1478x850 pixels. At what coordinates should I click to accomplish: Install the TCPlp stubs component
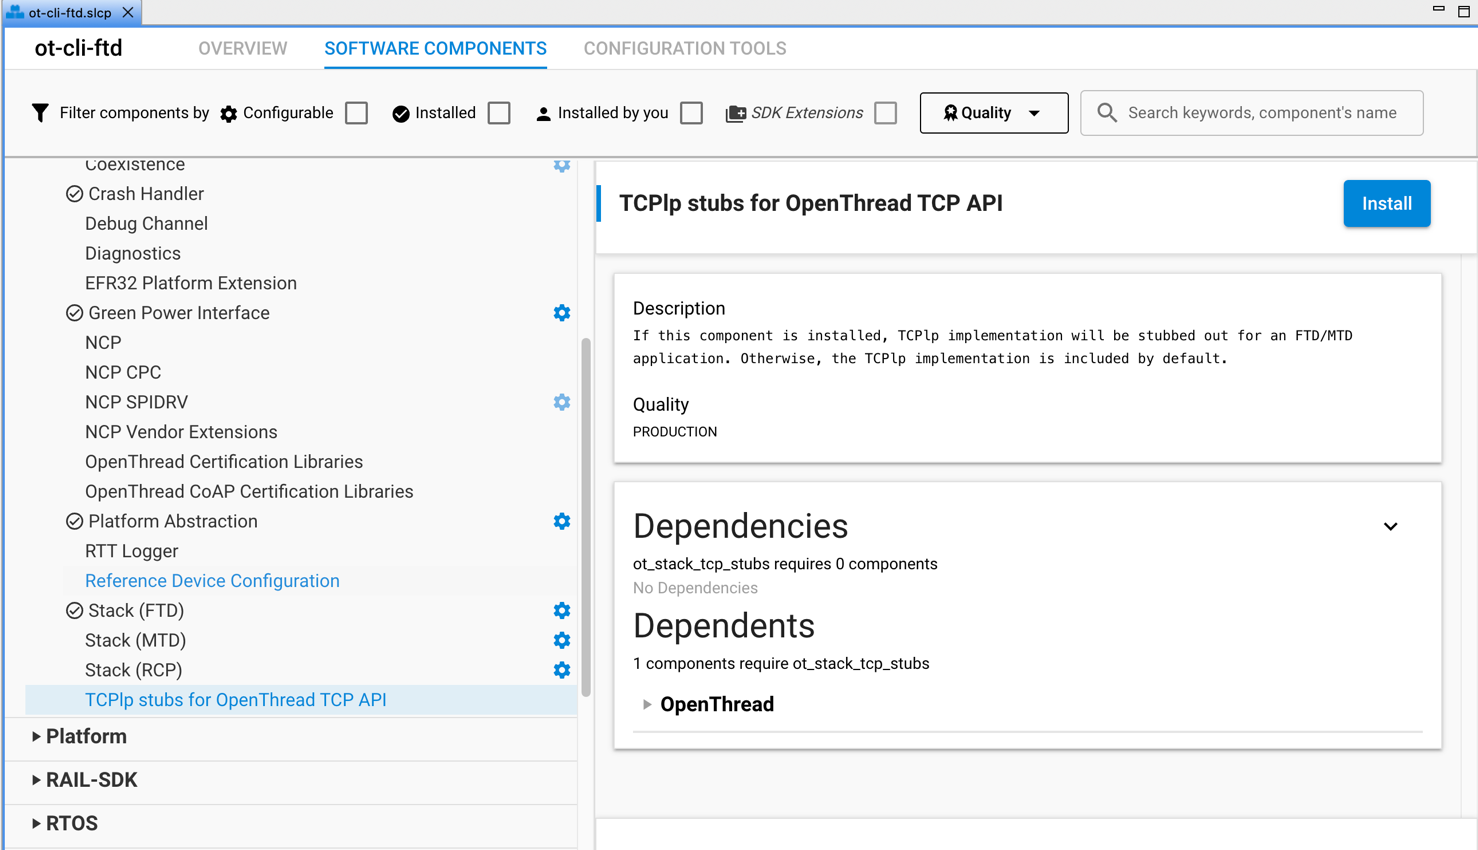pyautogui.click(x=1386, y=204)
